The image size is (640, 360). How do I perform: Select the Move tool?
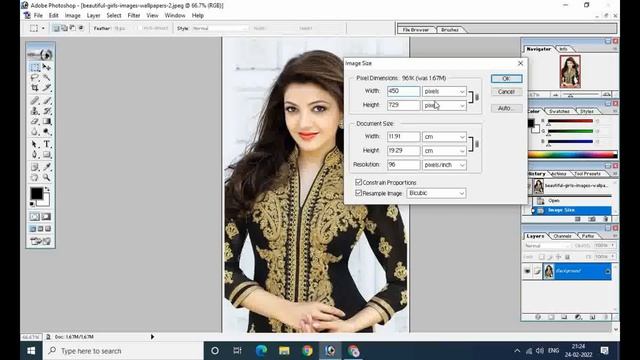pyautogui.click(x=47, y=67)
